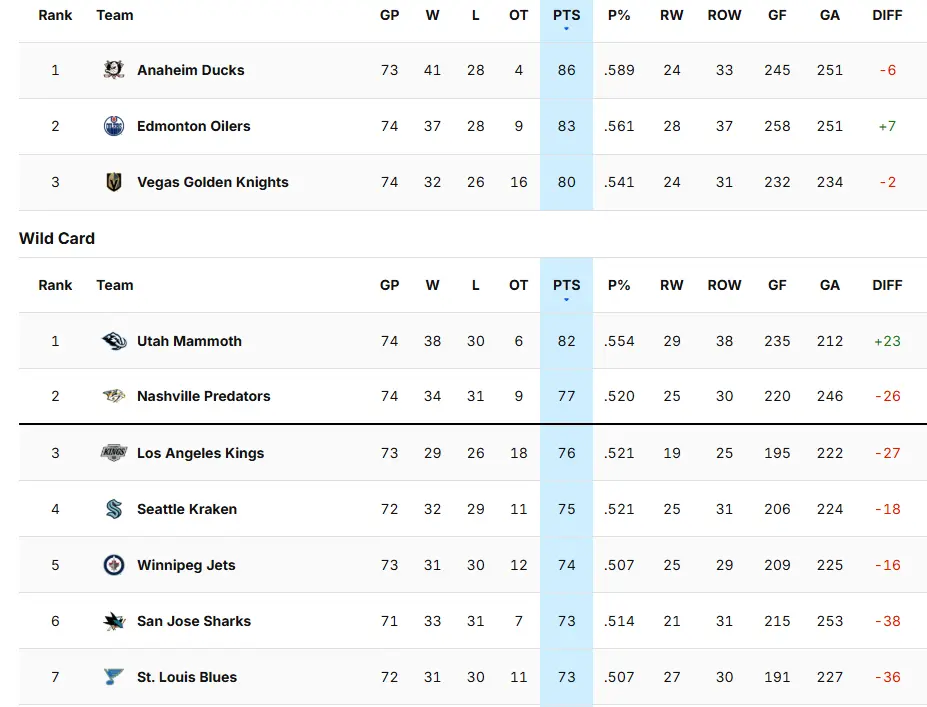927x707 pixels.
Task: Click the Nashville Predators logo
Action: click(x=114, y=396)
